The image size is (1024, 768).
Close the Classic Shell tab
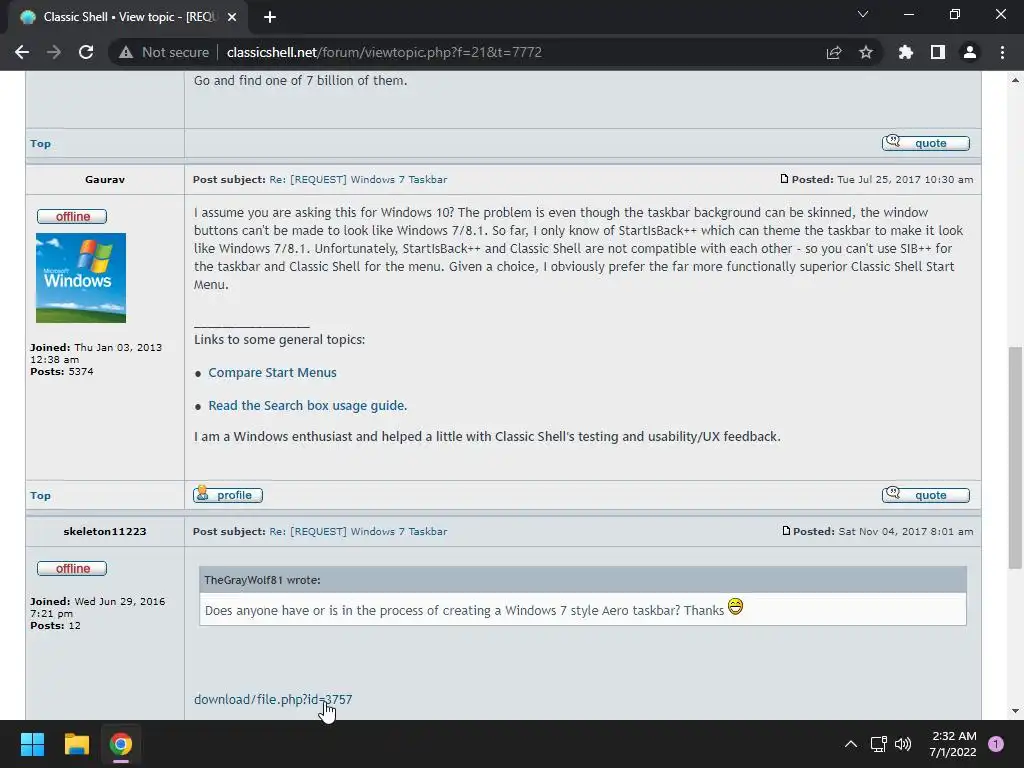coord(232,17)
